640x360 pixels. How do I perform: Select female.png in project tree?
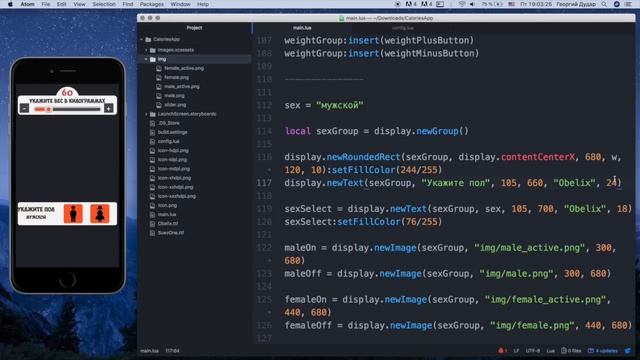tap(176, 77)
